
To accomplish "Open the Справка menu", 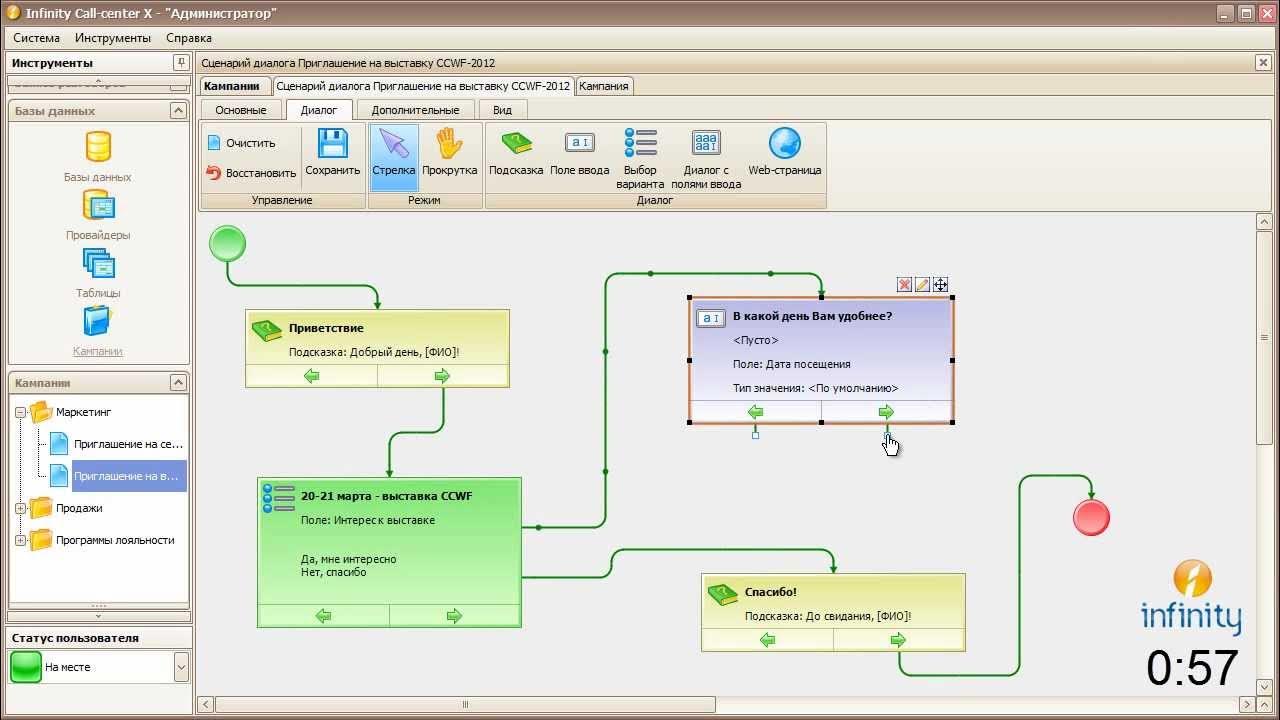I will (x=189, y=38).
